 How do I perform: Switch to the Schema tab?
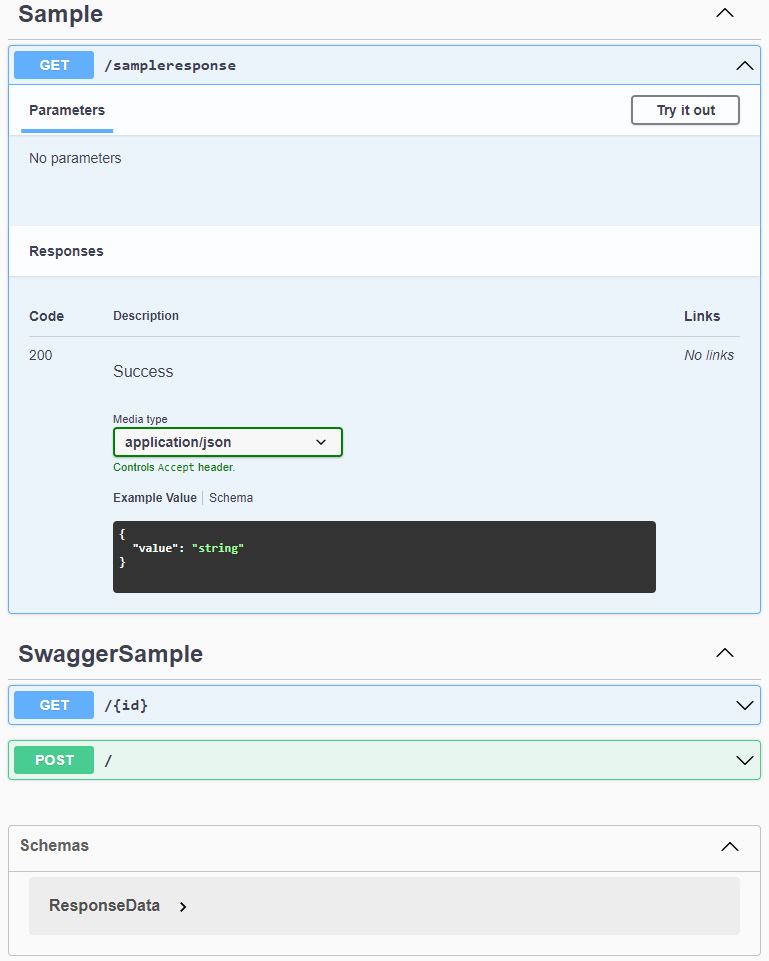tap(231, 498)
